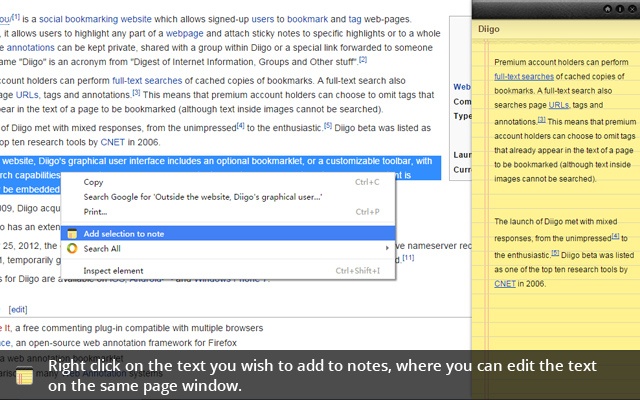This screenshot has height=400, width=640.
Task: Jump to footnote [11] in the article
Action: pyautogui.click(x=408, y=258)
